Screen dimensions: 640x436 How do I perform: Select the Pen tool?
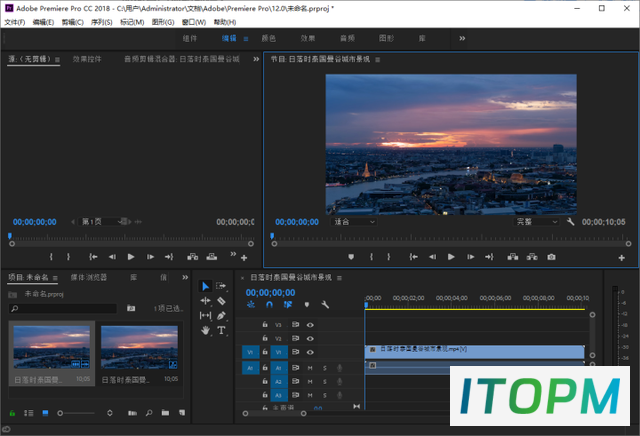coord(221,315)
